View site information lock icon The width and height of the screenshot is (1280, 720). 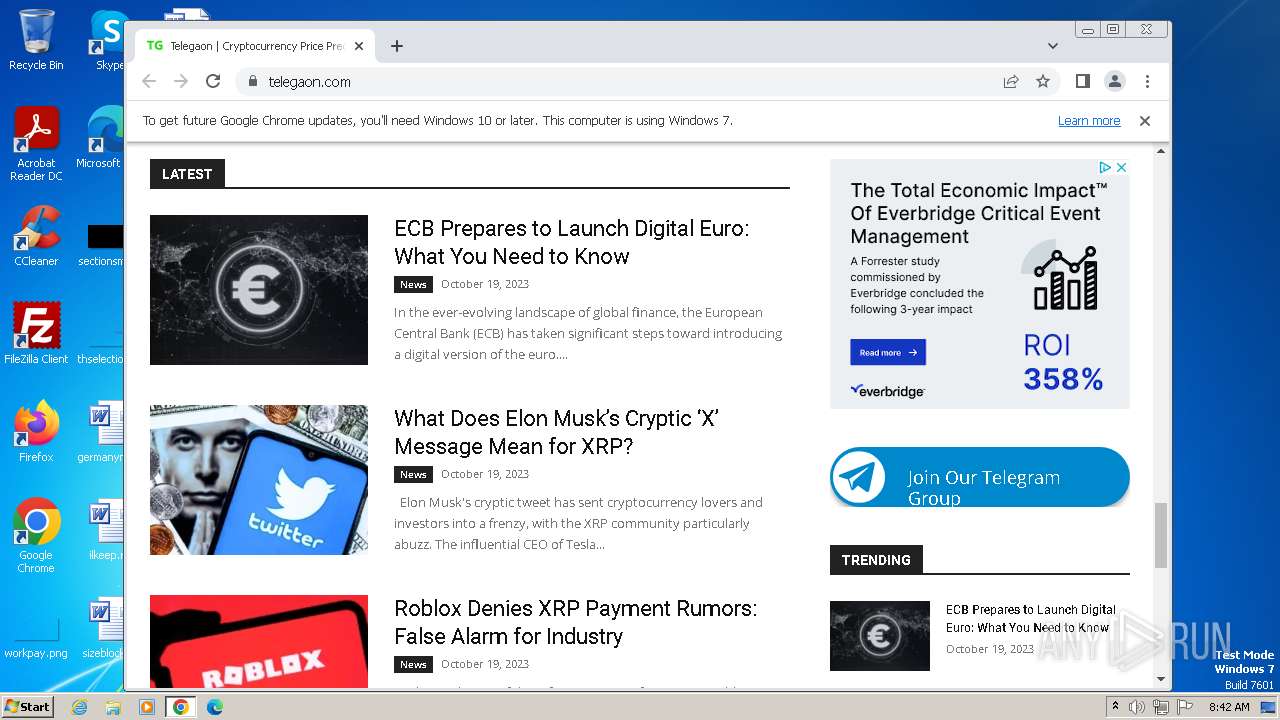tap(252, 81)
